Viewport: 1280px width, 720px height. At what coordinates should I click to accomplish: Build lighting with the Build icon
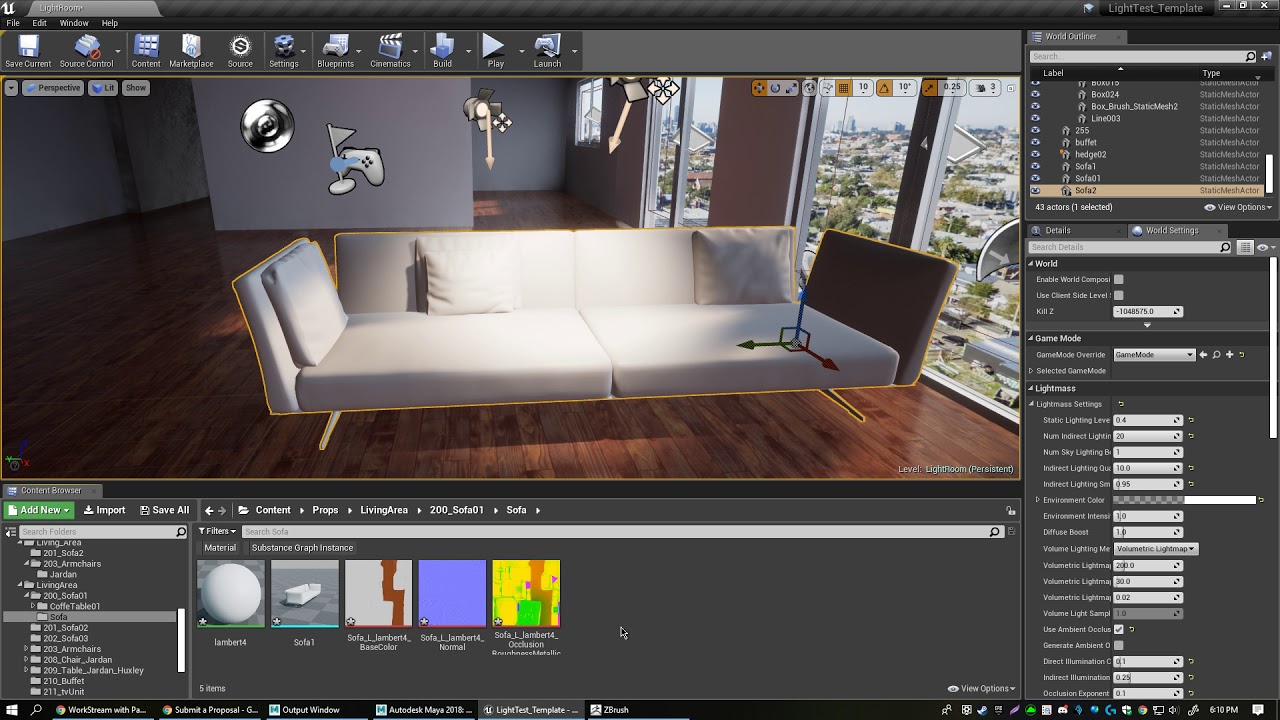tap(442, 51)
